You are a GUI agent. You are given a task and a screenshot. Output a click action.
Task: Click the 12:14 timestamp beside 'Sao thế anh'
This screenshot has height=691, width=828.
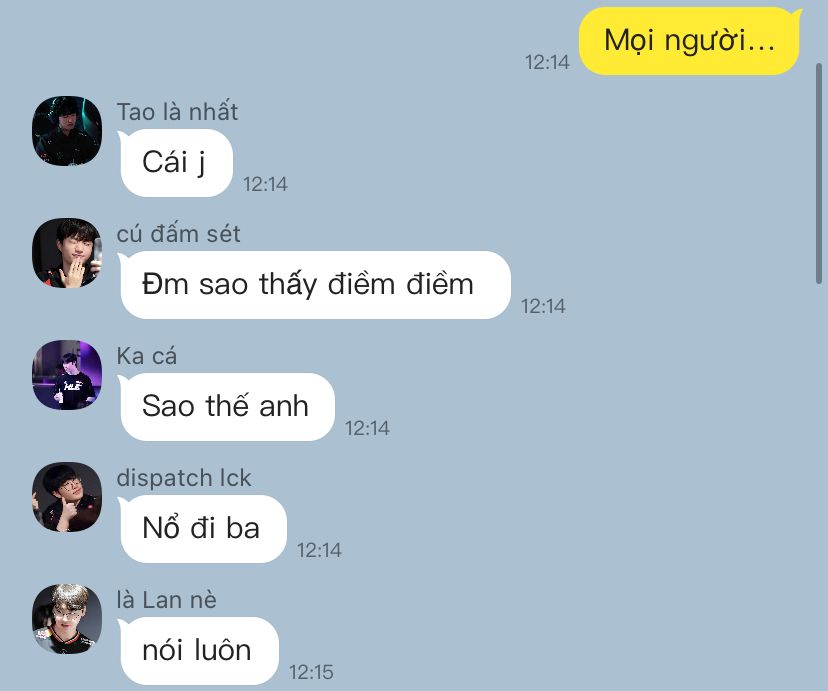(367, 428)
